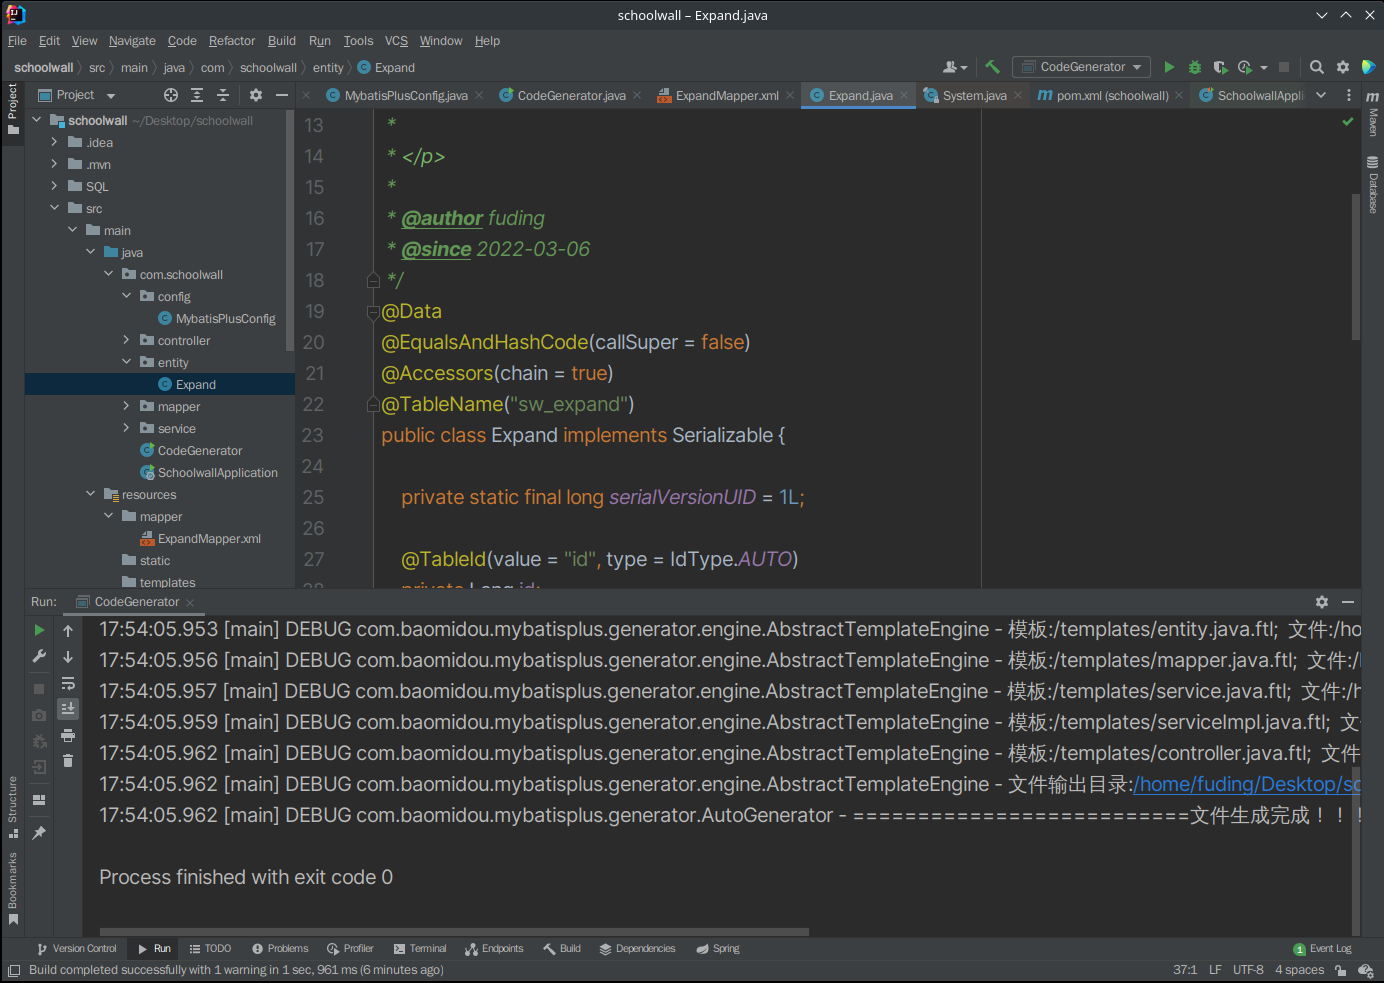The image size is (1384, 983).
Task: Expand the mapper package under com.schoolwall
Action: [x=127, y=406]
